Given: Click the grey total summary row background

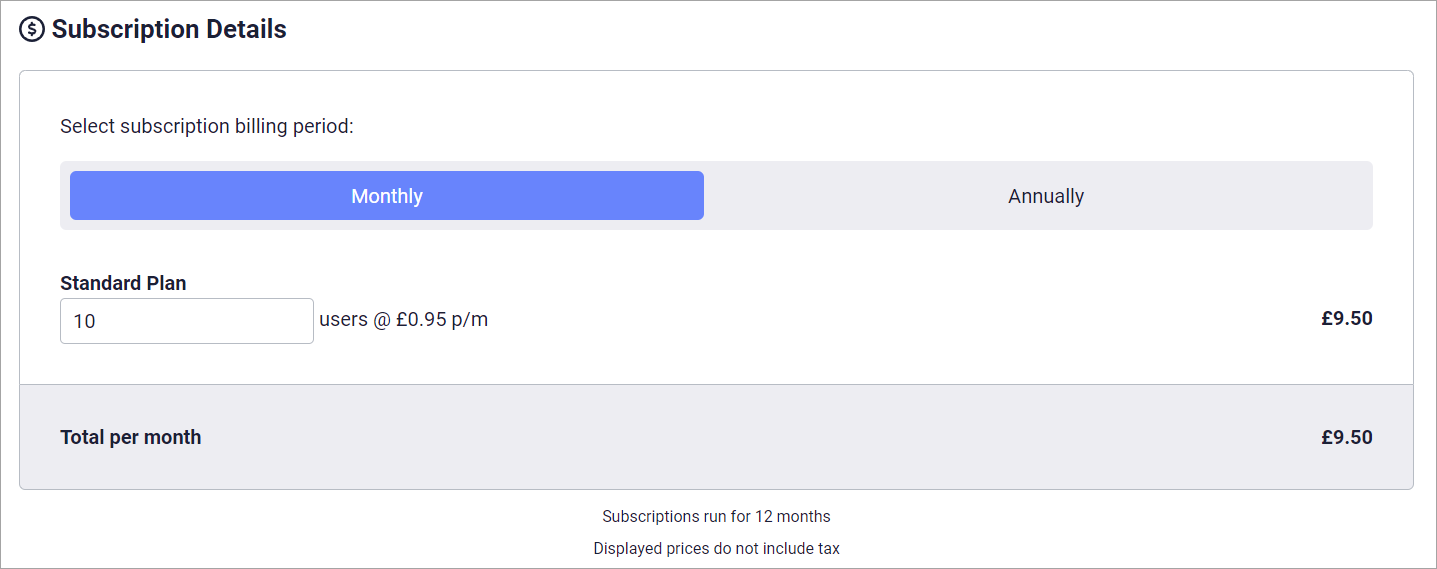Looking at the screenshot, I should 716,437.
